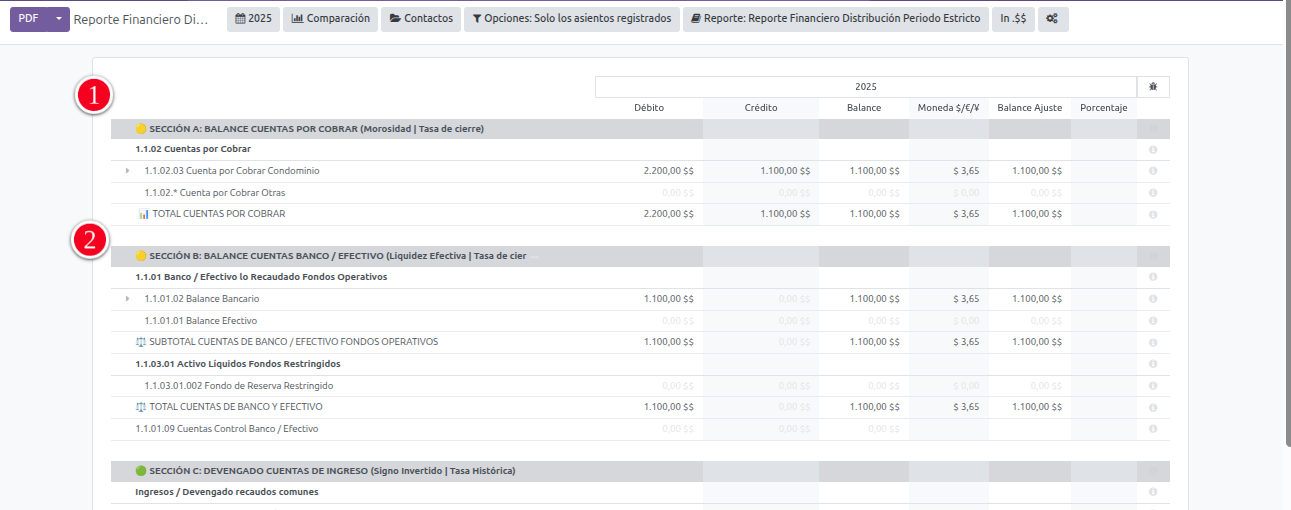Select the Fondo de Reserva Restringido account line

click(239, 386)
